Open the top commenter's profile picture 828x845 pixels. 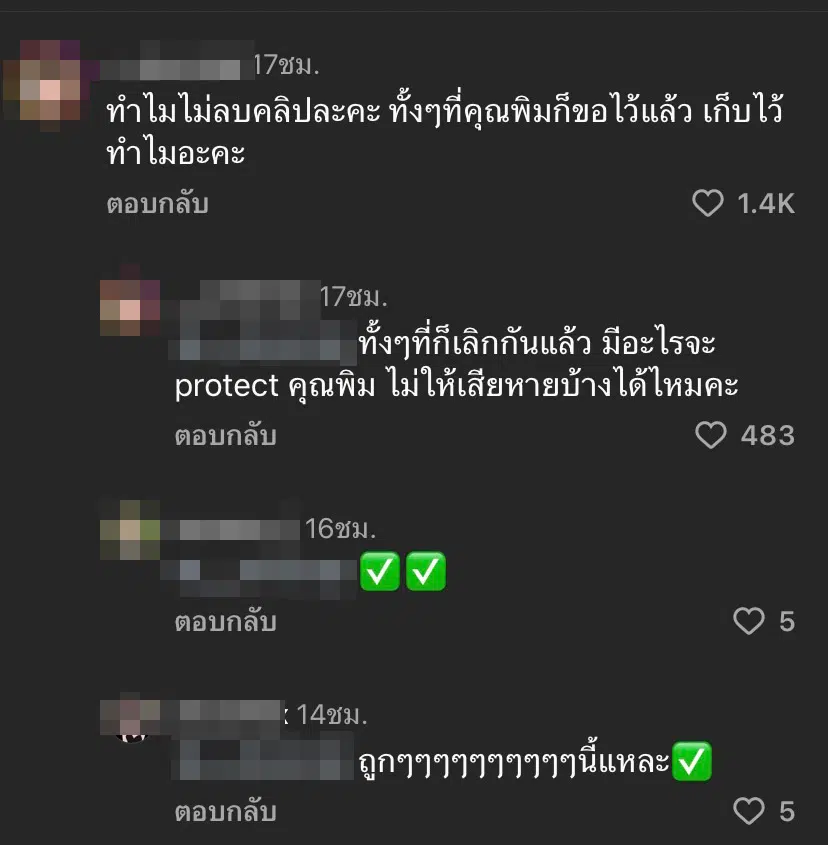50,85
